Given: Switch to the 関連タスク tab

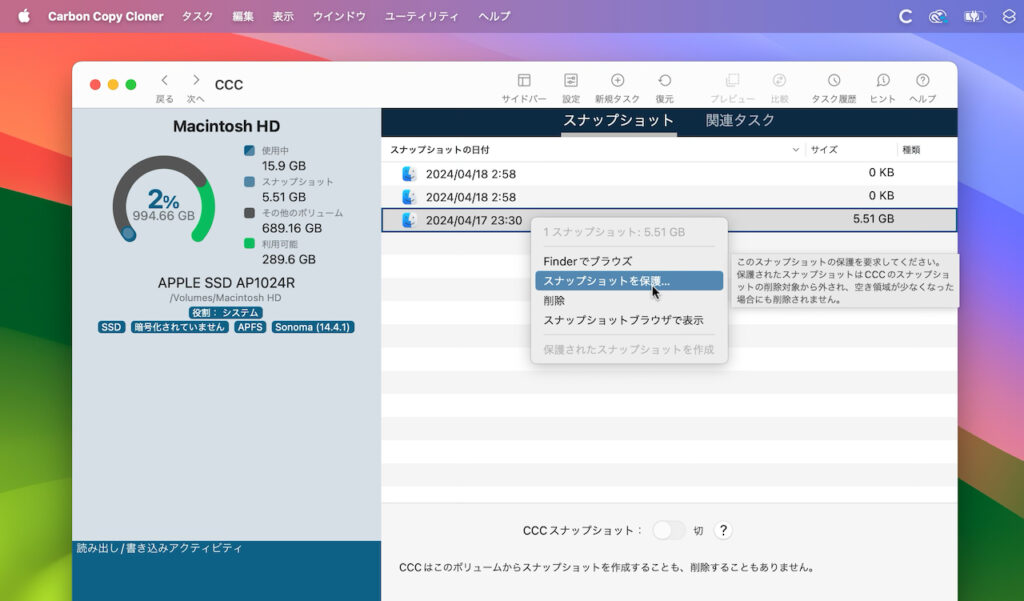Looking at the screenshot, I should pos(738,118).
